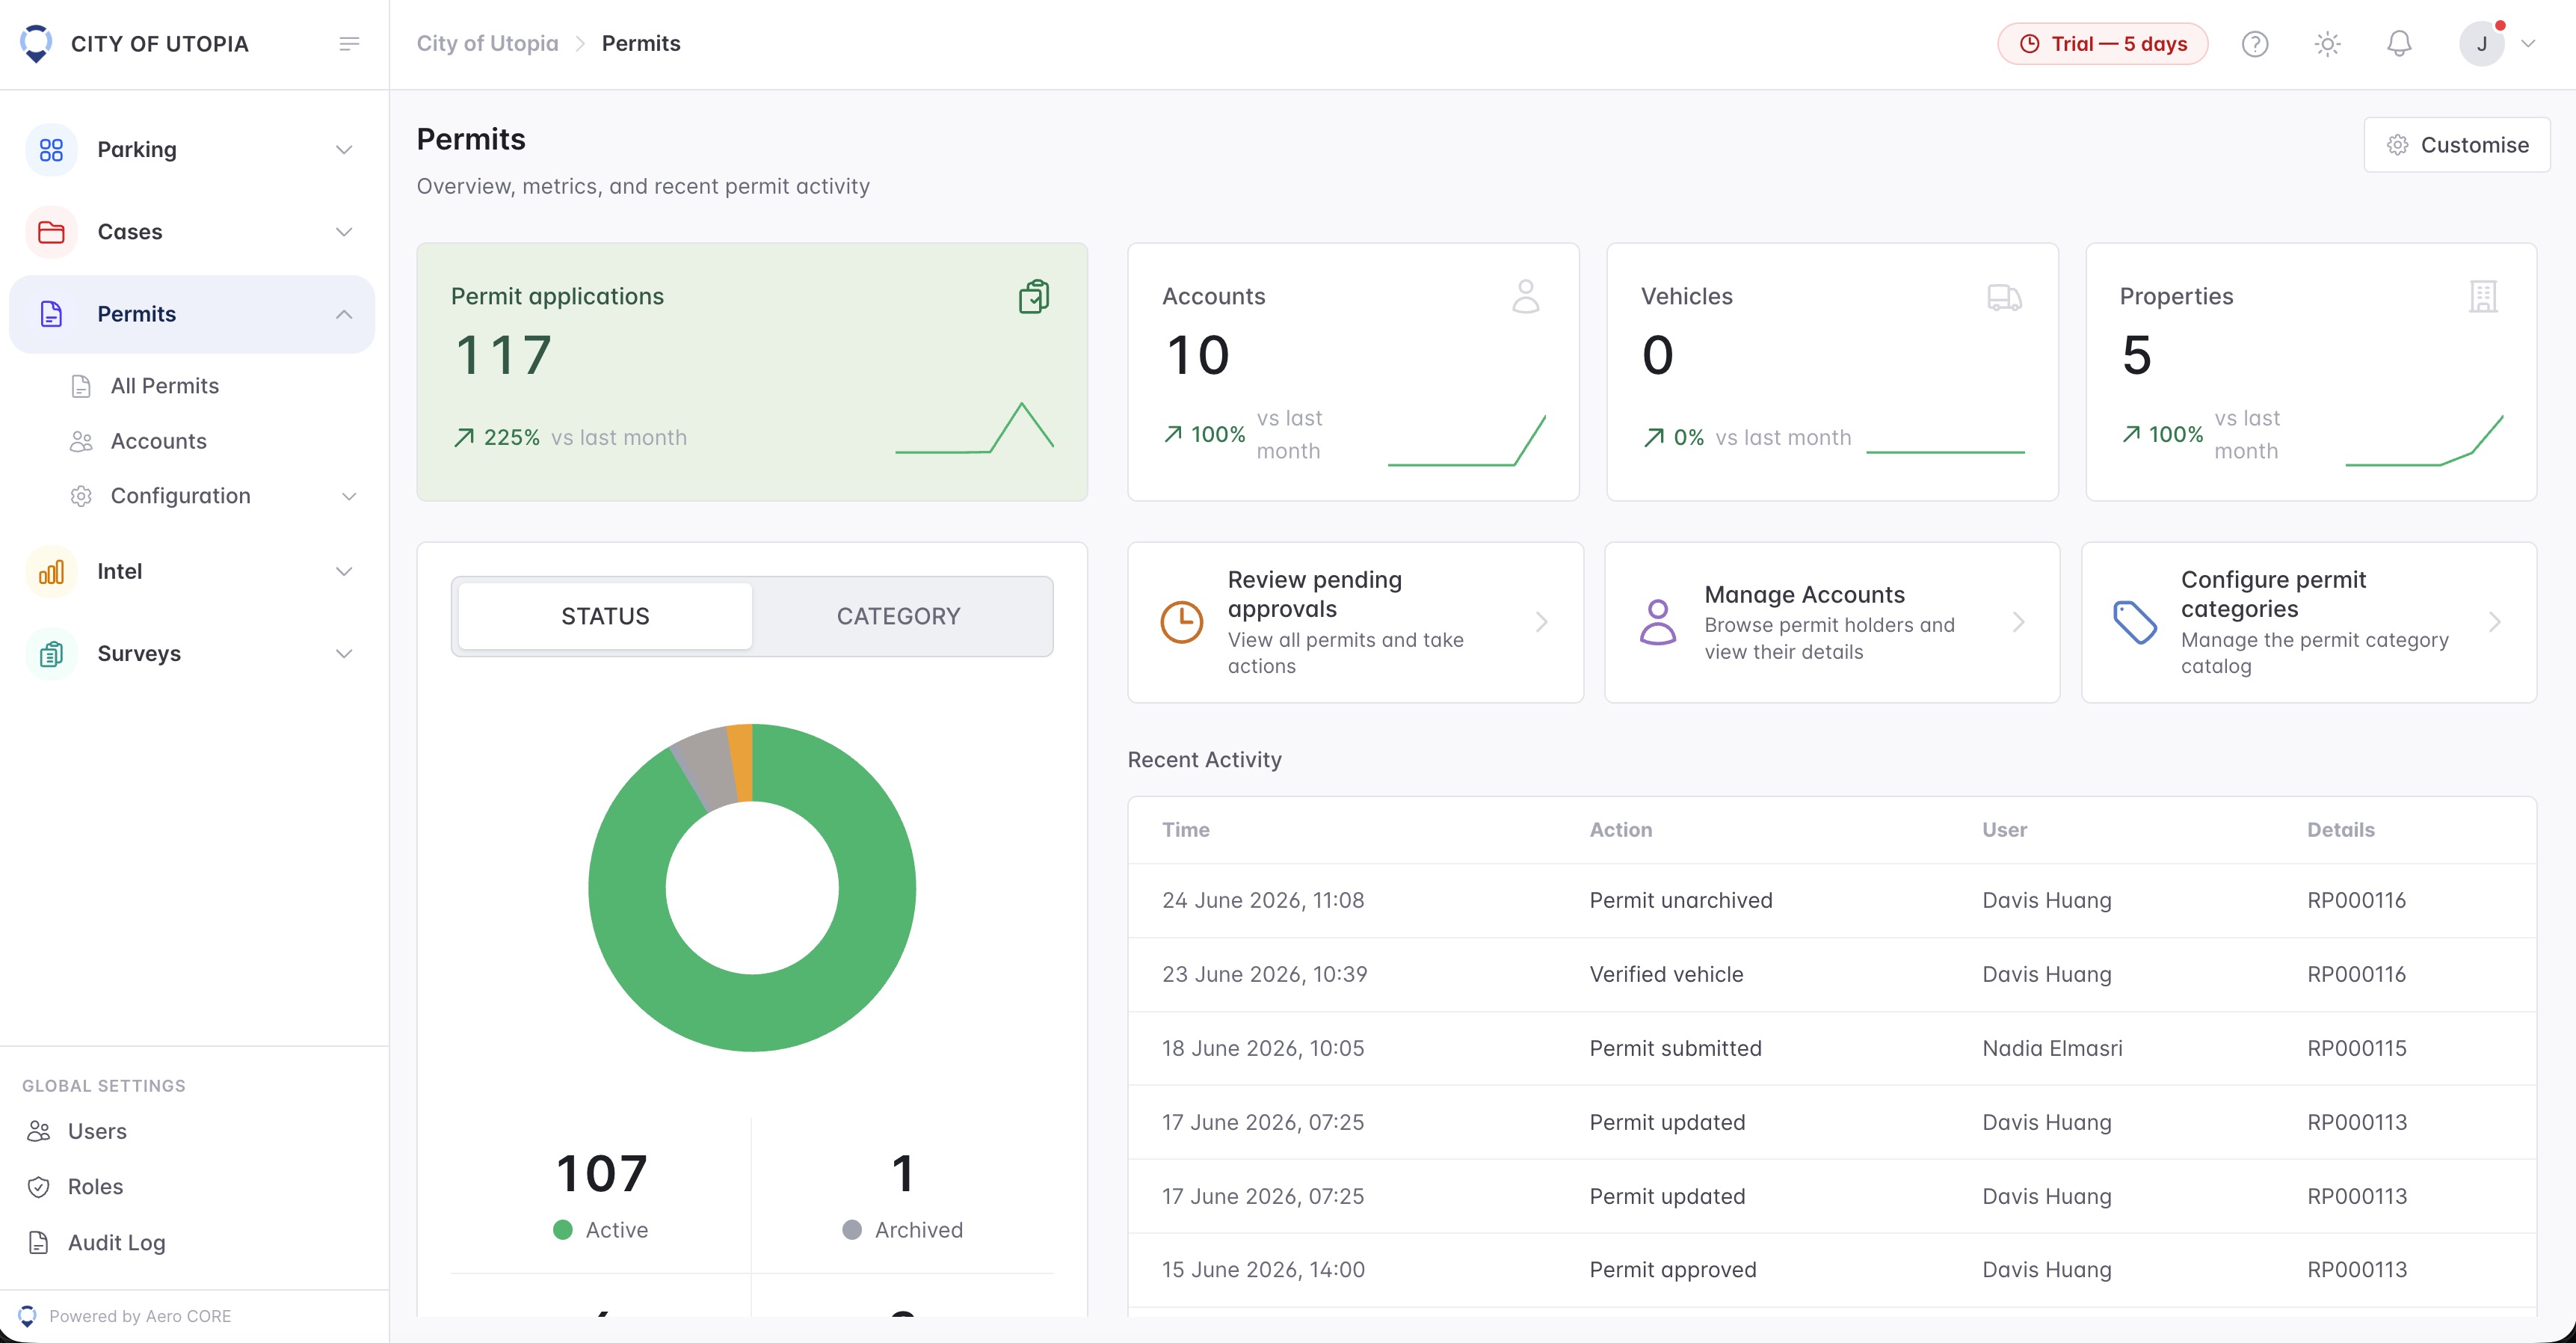This screenshot has height=1343, width=2576.
Task: Open Users in Global Settings
Action: point(97,1131)
